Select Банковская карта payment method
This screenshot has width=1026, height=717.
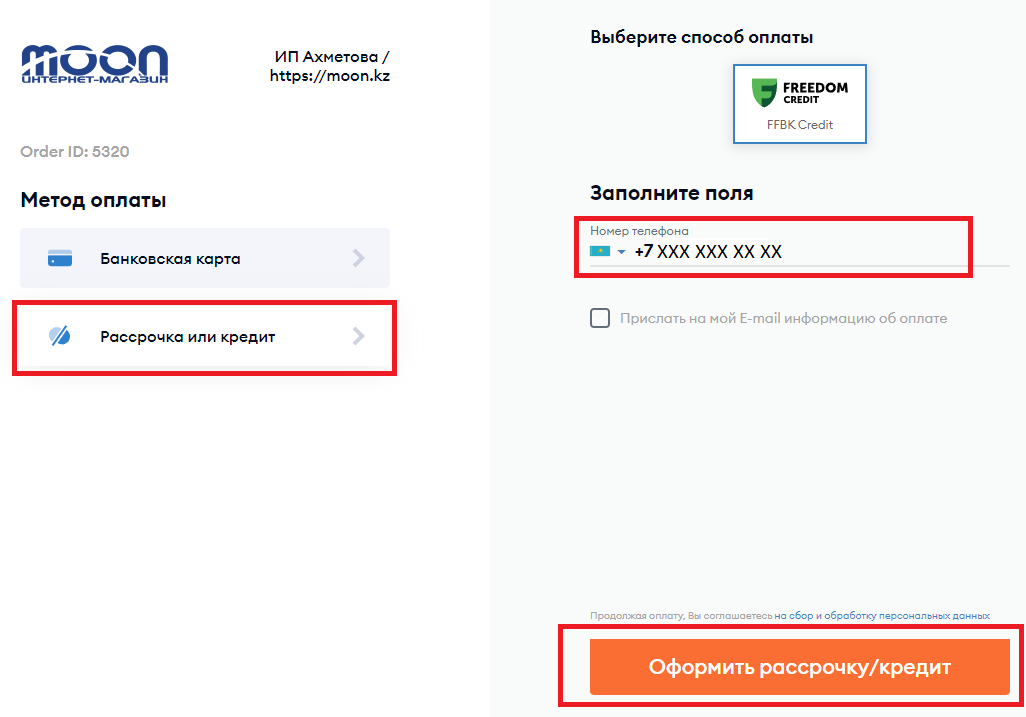[170, 258]
